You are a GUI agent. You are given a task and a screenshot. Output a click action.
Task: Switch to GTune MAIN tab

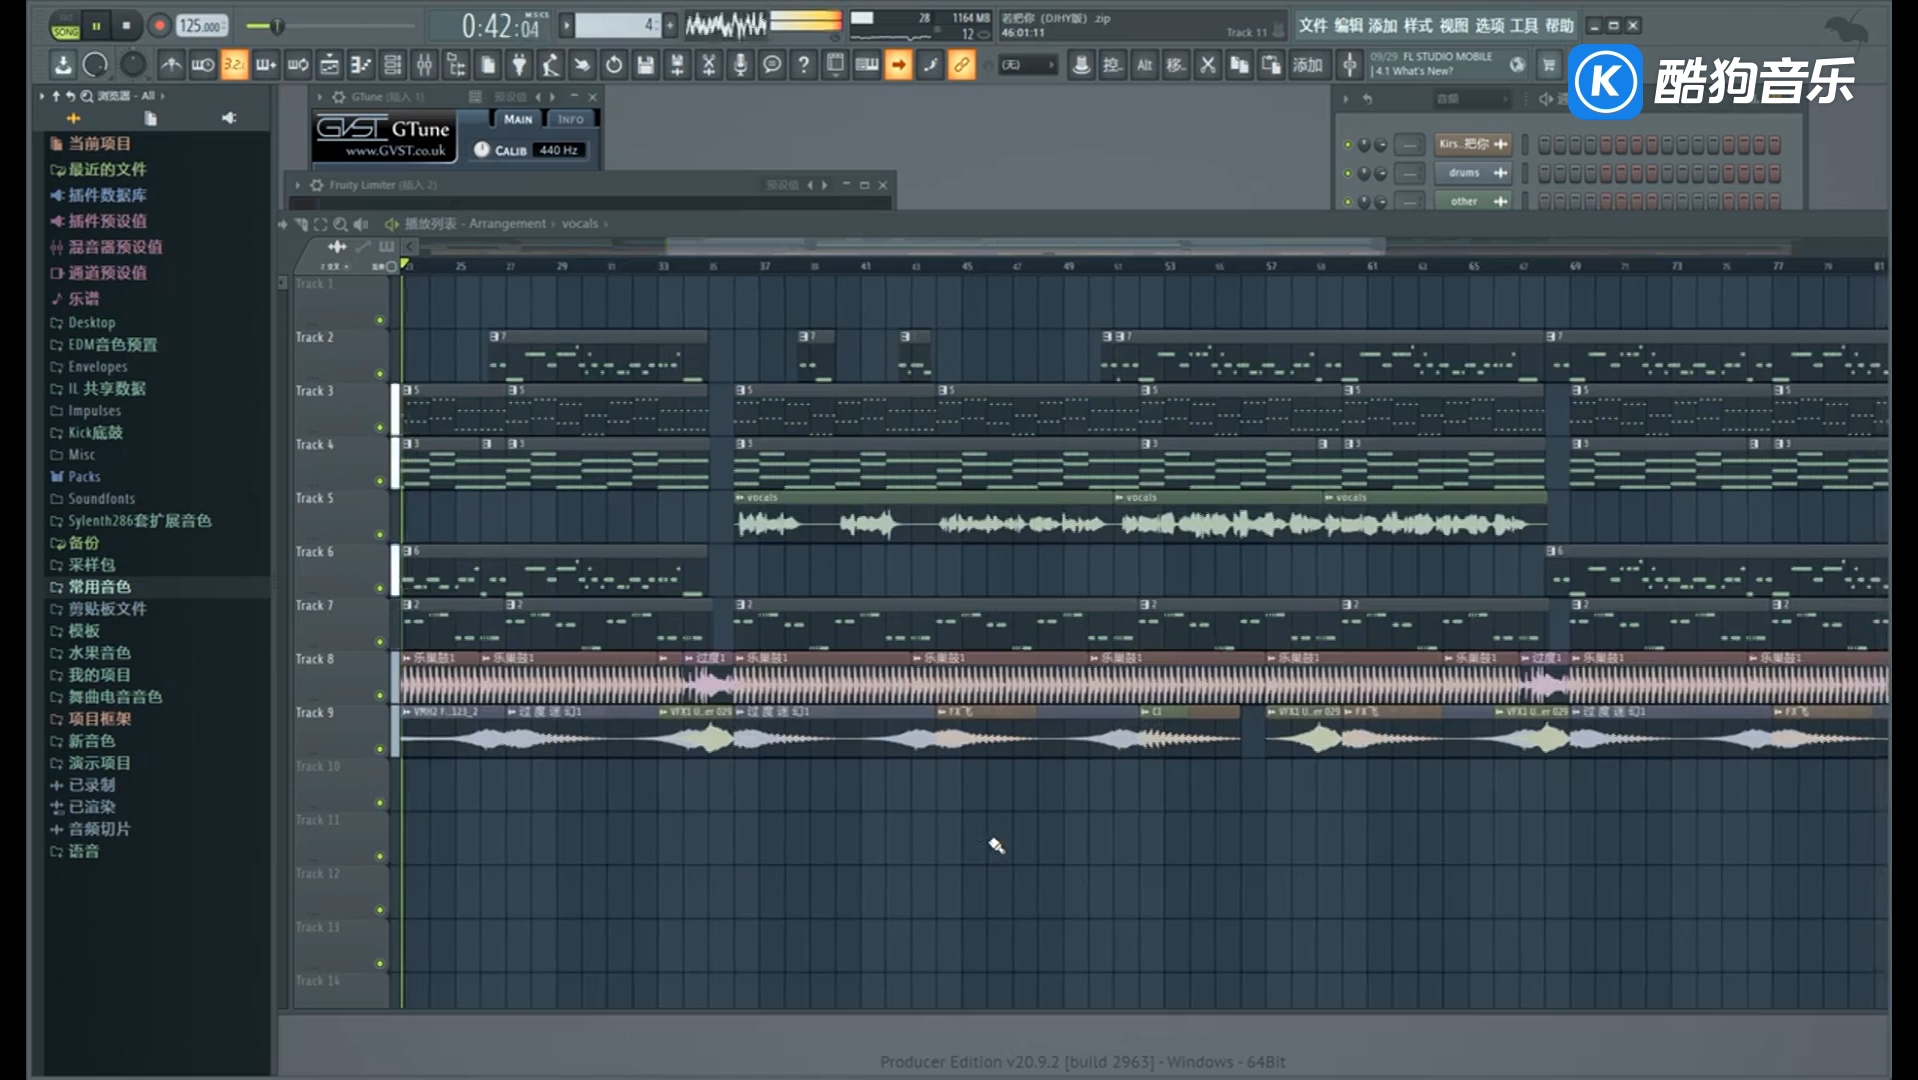[x=517, y=119]
